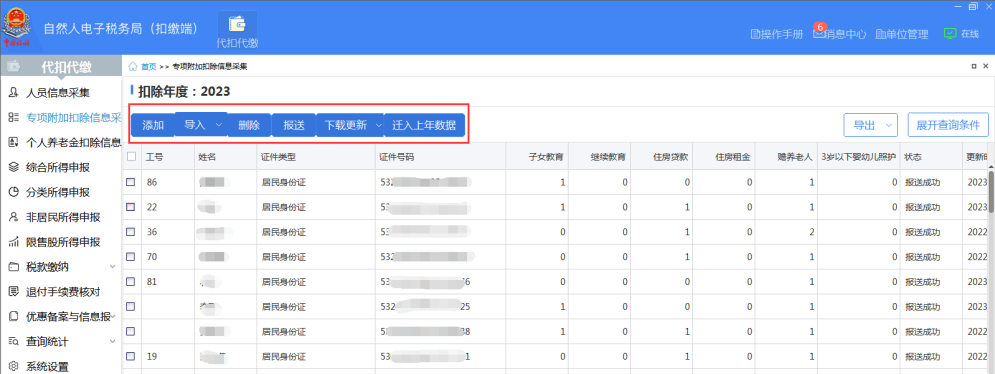The image size is (995, 374).
Task: Open the 代扣代缴 wallet icon in header
Action: 237,24
